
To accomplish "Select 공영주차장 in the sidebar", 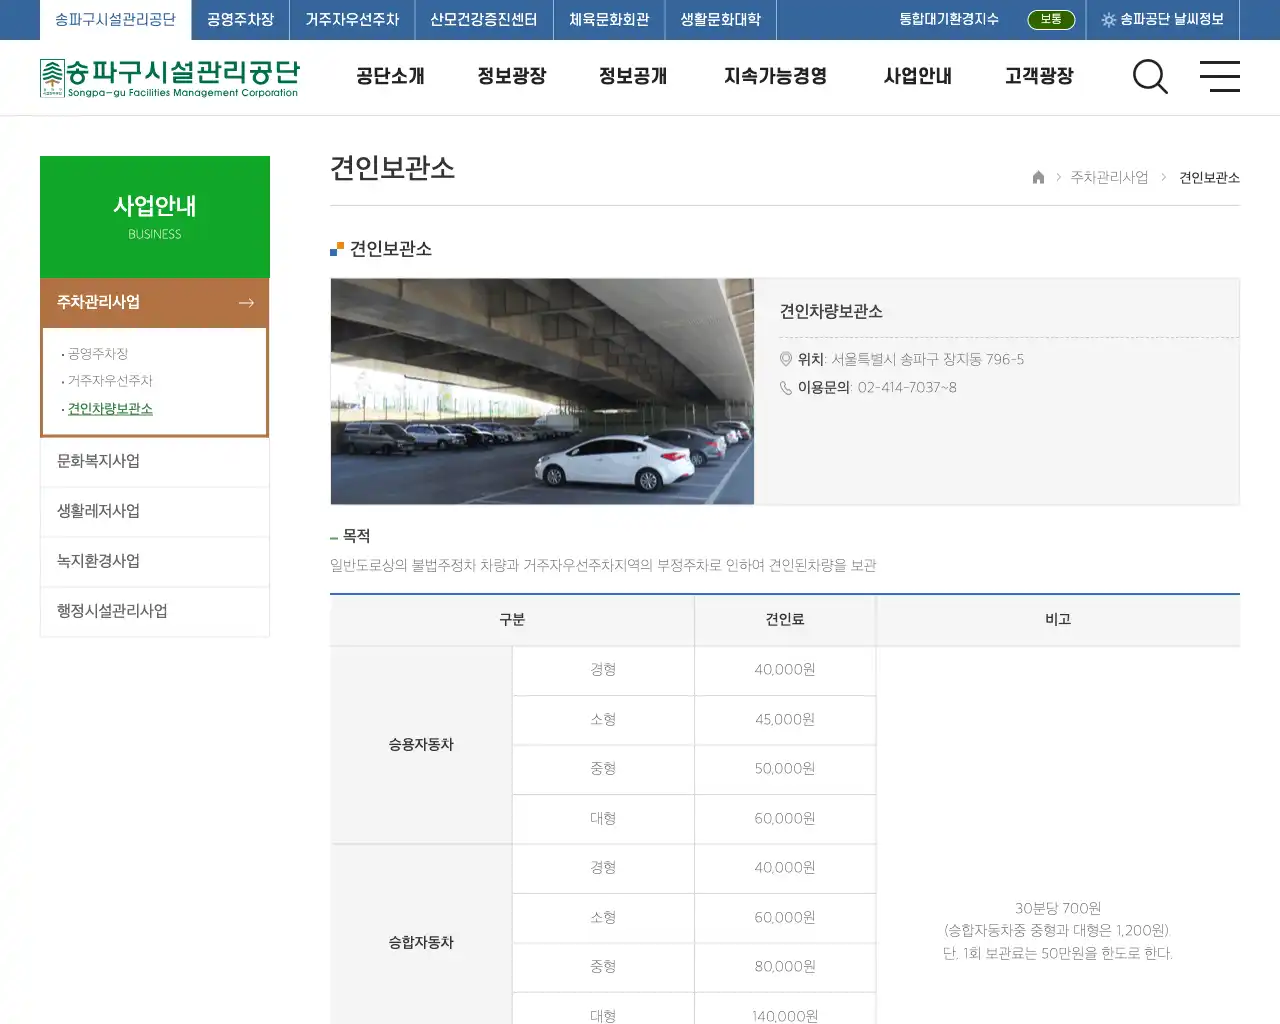I will pyautogui.click(x=98, y=353).
